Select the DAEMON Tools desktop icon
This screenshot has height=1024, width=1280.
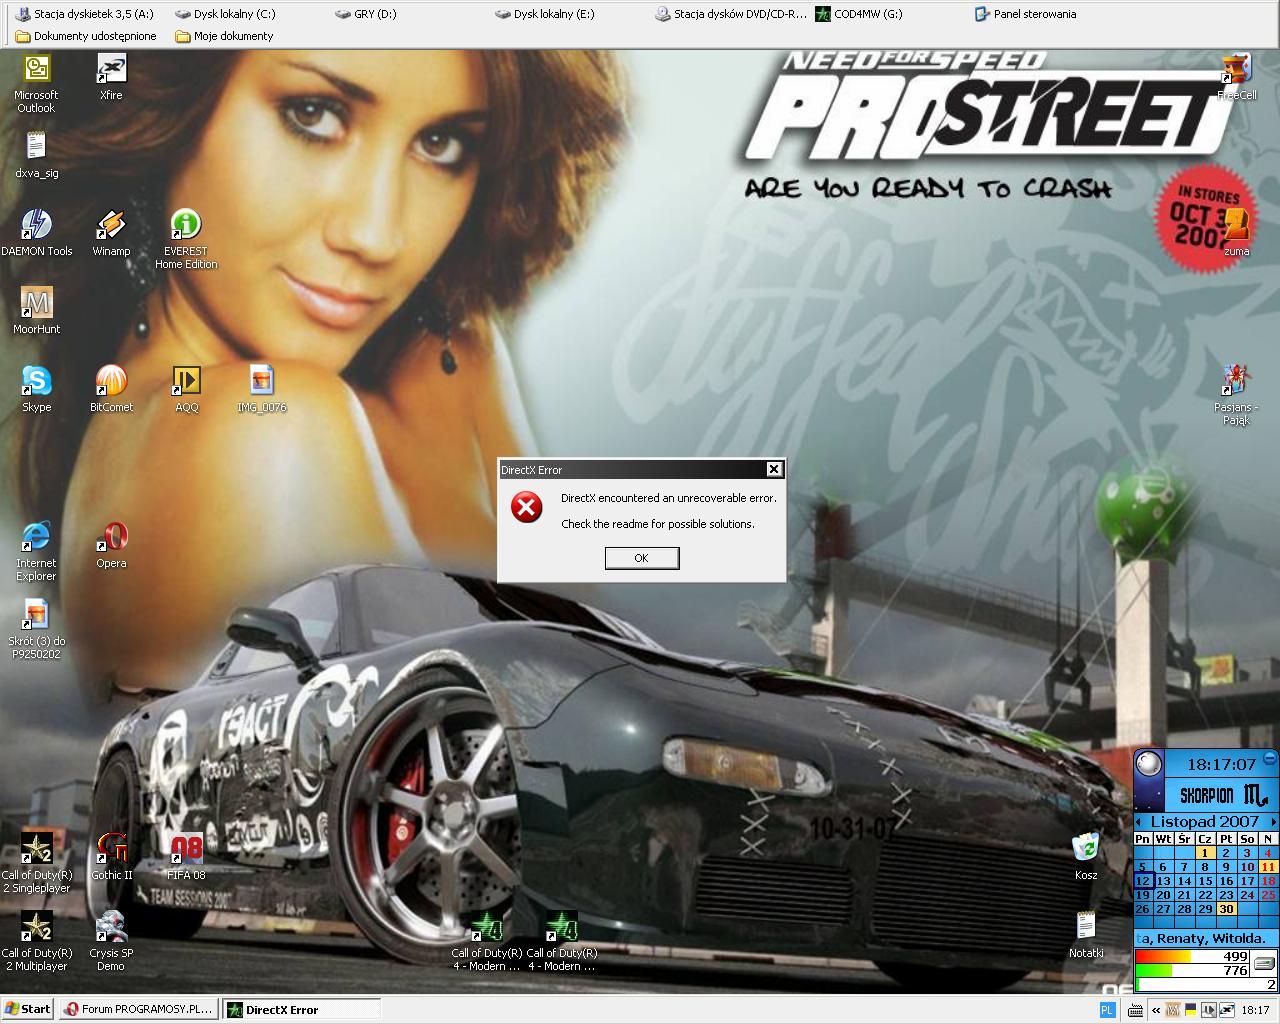click(36, 234)
